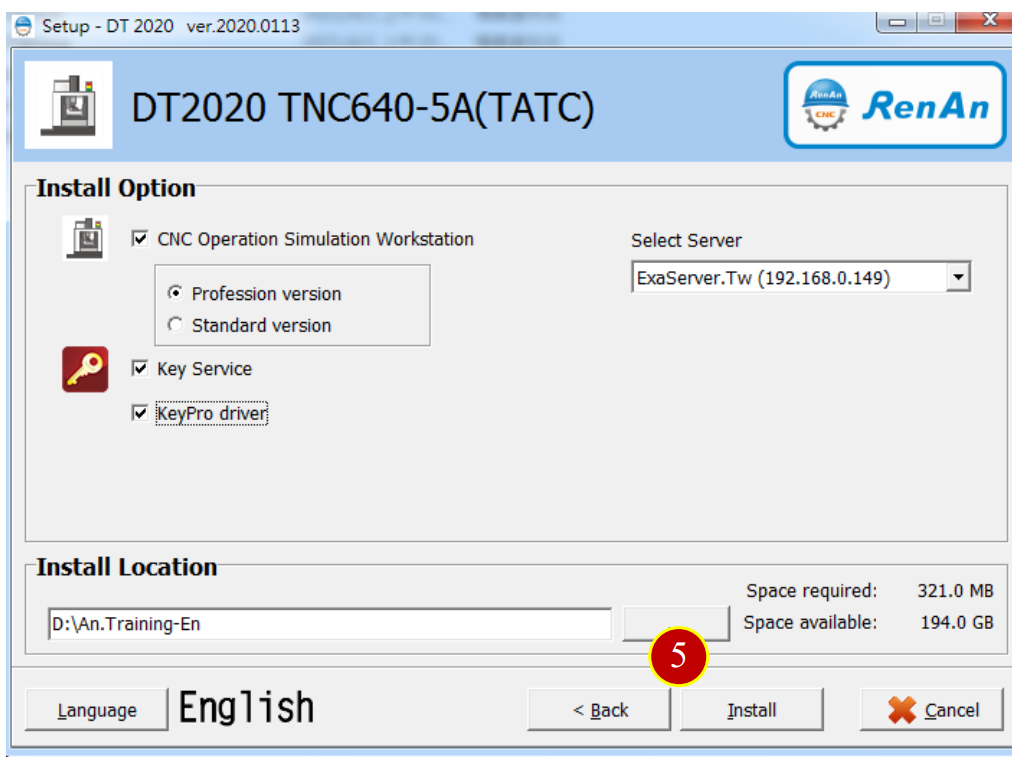1012x760 pixels.
Task: Click the RenAn CNC logo
Action: pyautogui.click(x=895, y=105)
